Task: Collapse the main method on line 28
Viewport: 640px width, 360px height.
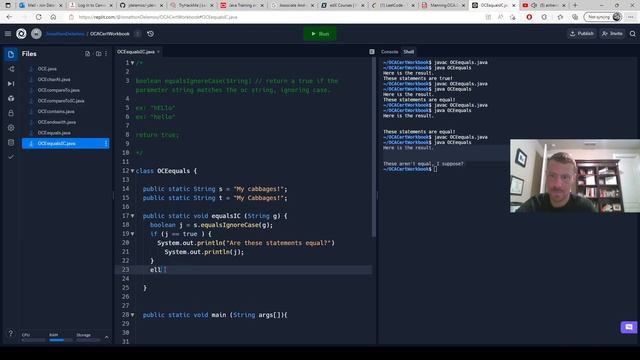Action: pyautogui.click(x=132, y=315)
